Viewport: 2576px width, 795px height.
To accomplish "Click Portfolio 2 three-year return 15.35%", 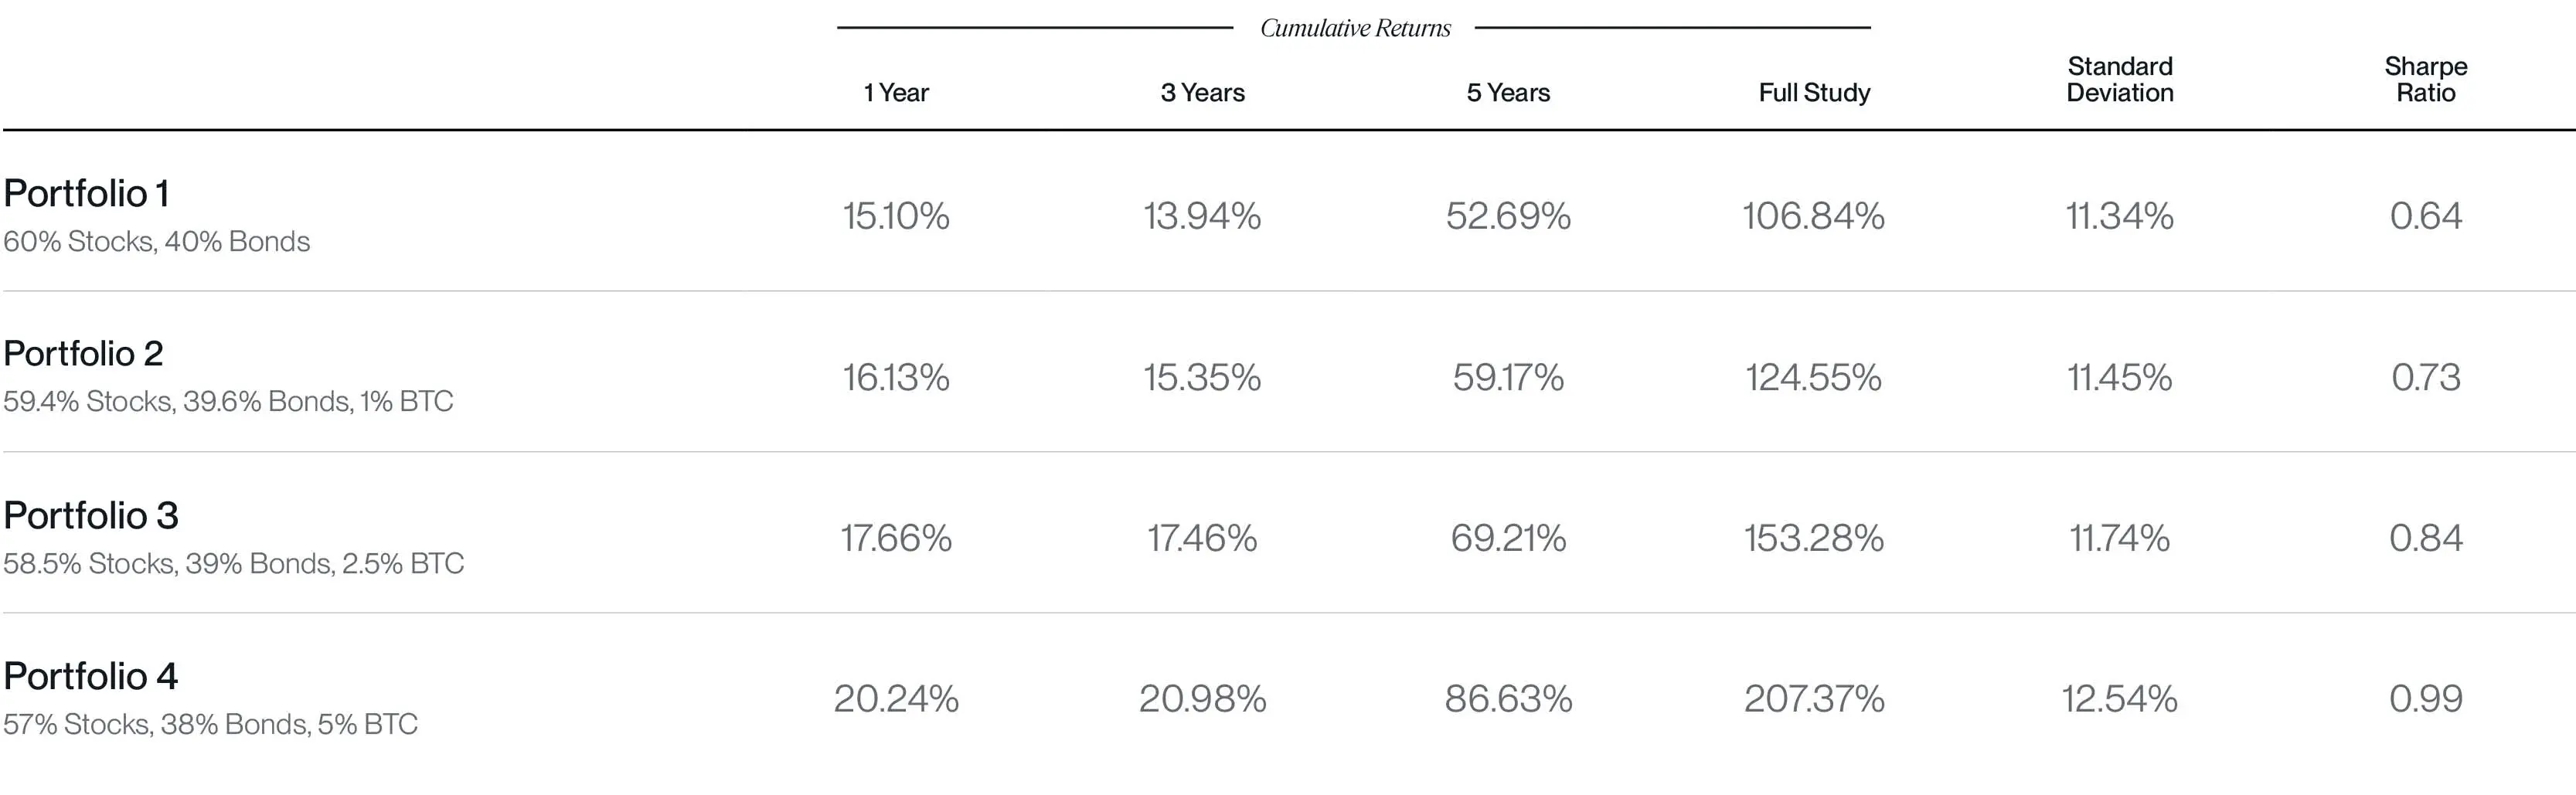I will click(1202, 377).
